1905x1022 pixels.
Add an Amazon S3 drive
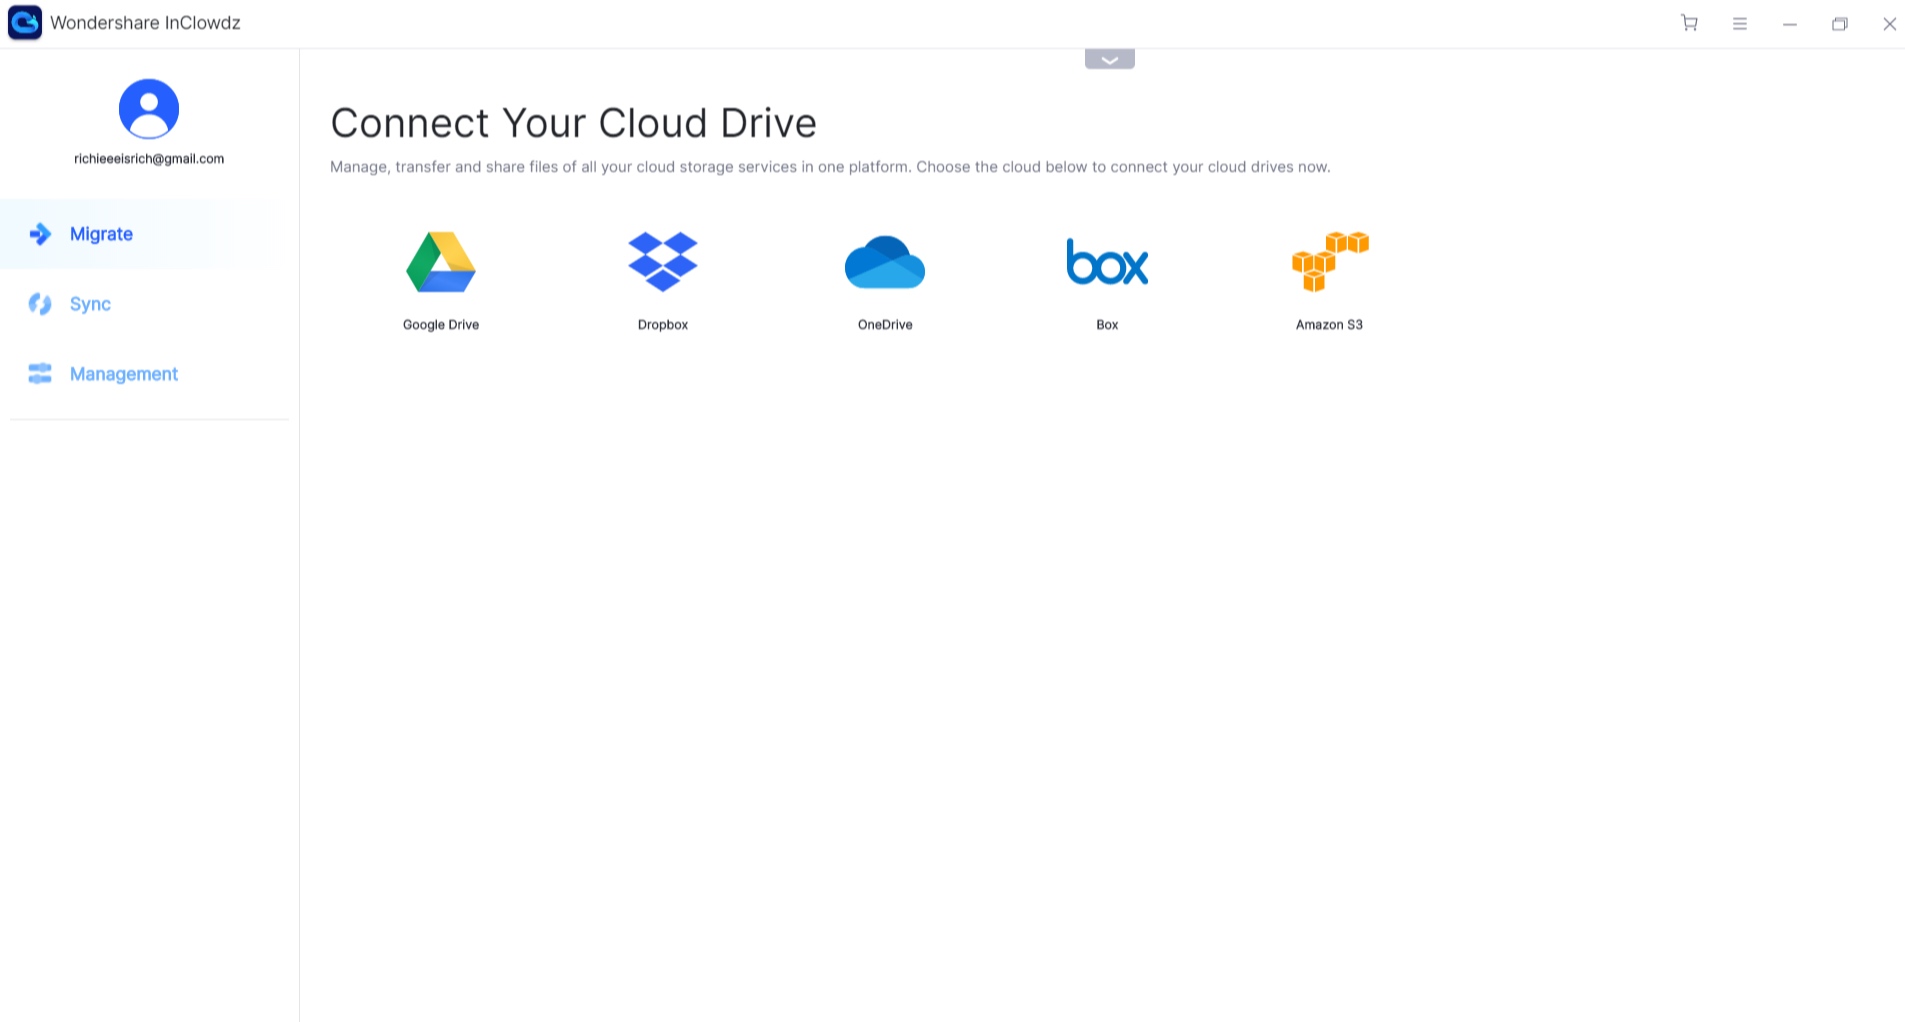coord(1330,262)
